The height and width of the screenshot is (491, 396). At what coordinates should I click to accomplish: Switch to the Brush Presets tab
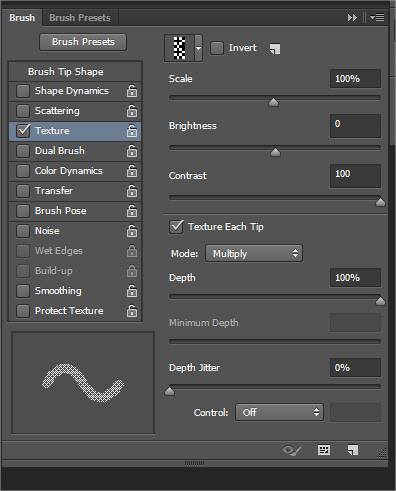(x=80, y=17)
